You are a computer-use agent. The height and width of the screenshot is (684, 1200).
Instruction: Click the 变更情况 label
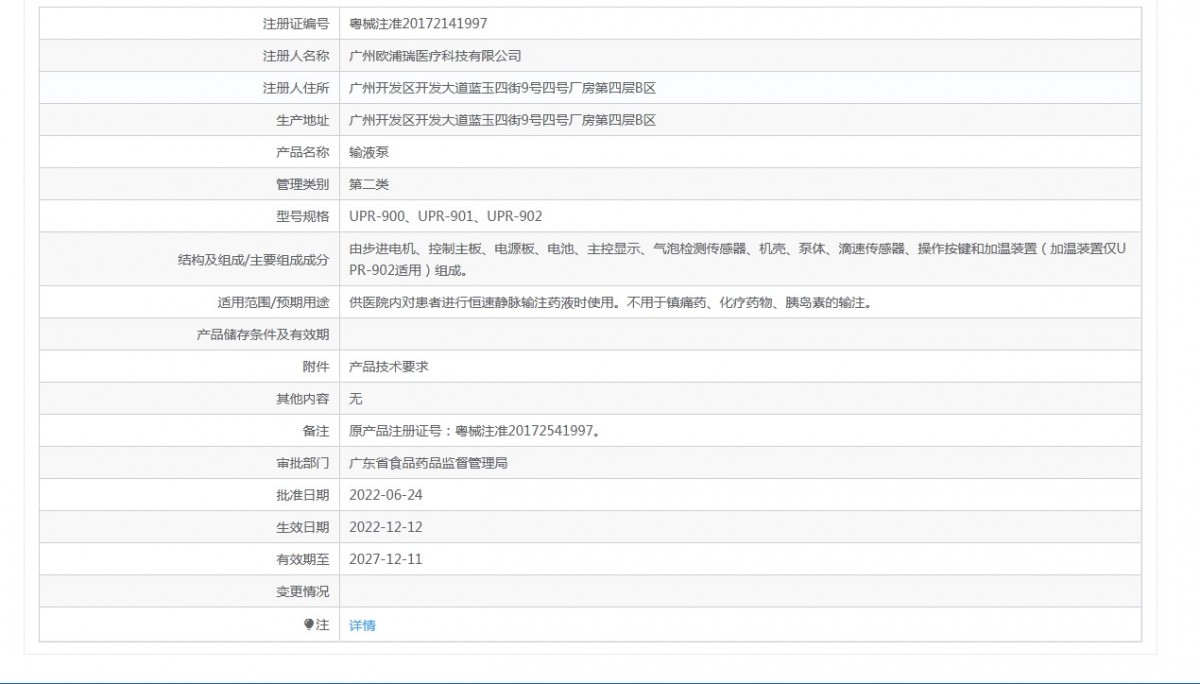[302, 591]
